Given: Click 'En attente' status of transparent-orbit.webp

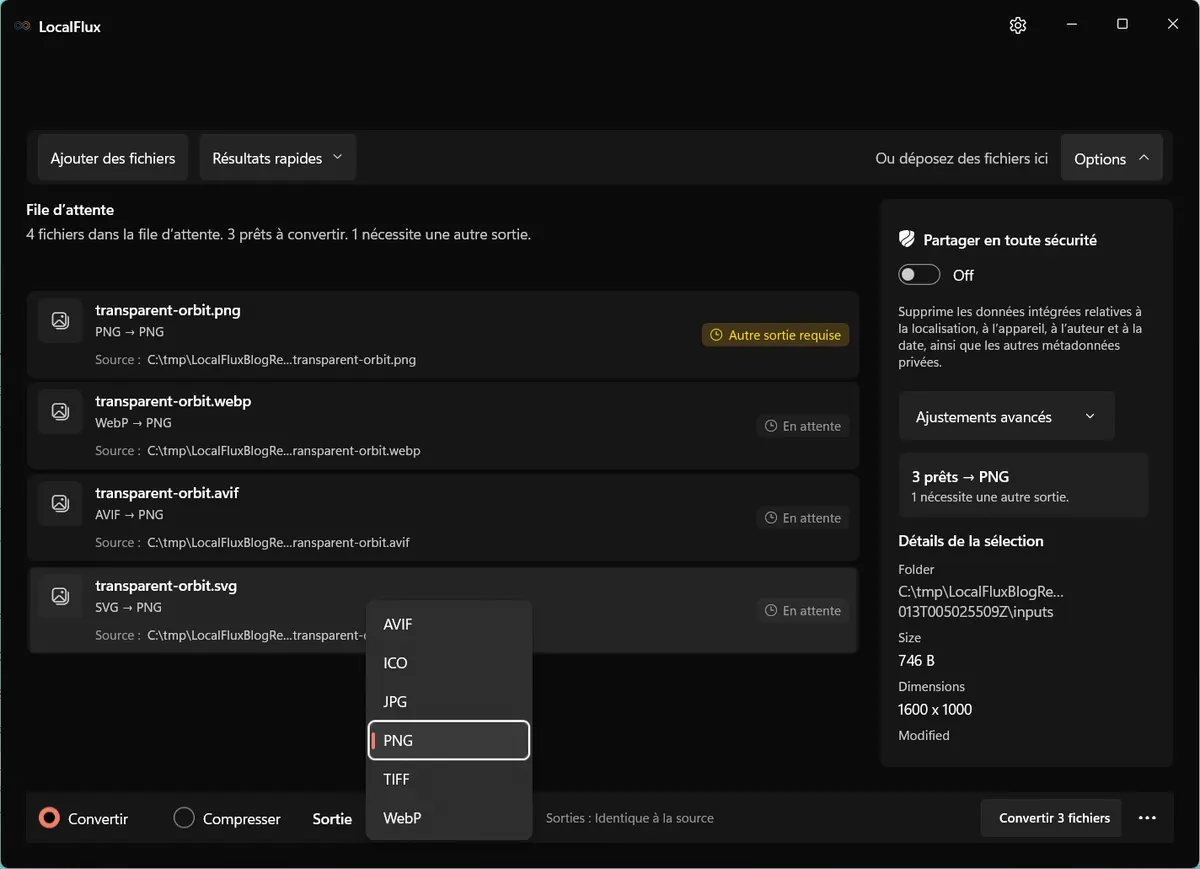Looking at the screenshot, I should click(x=803, y=426).
